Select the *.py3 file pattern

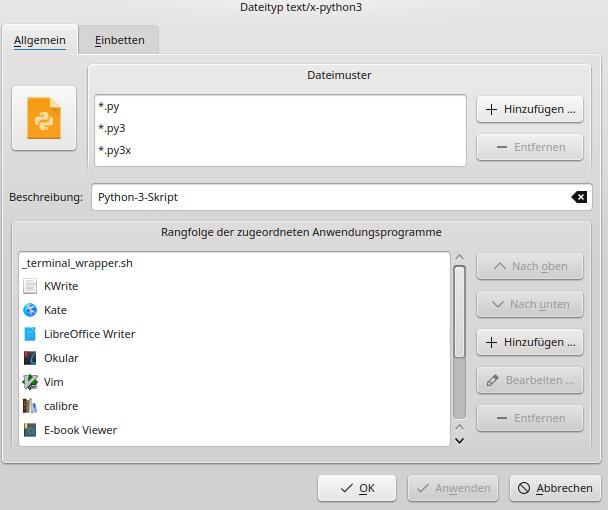click(x=112, y=128)
